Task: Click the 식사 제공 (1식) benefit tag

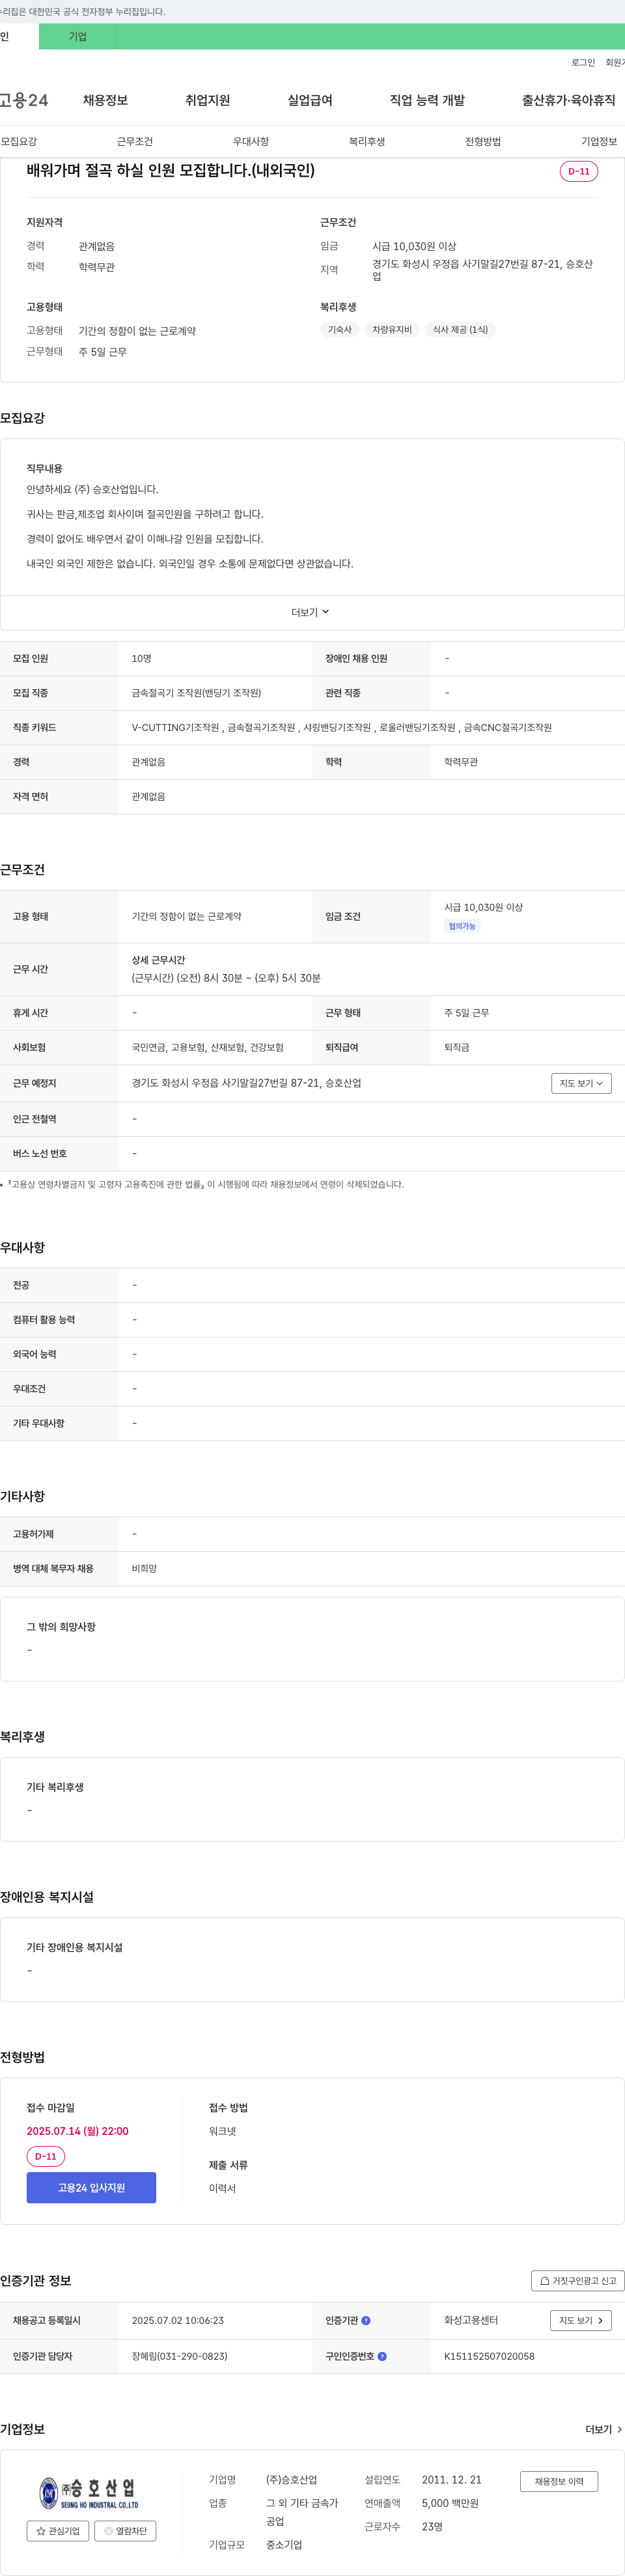Action: [x=460, y=330]
